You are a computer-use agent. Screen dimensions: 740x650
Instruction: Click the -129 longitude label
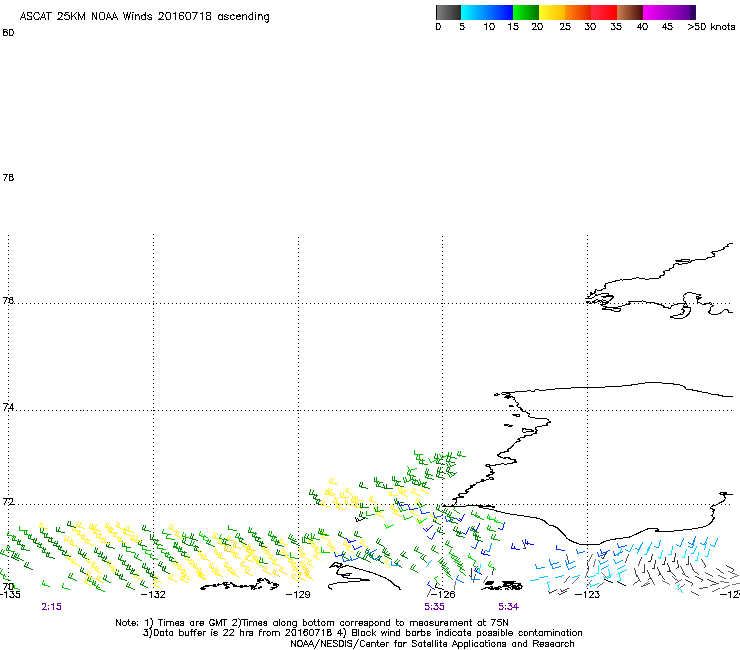pos(298,594)
